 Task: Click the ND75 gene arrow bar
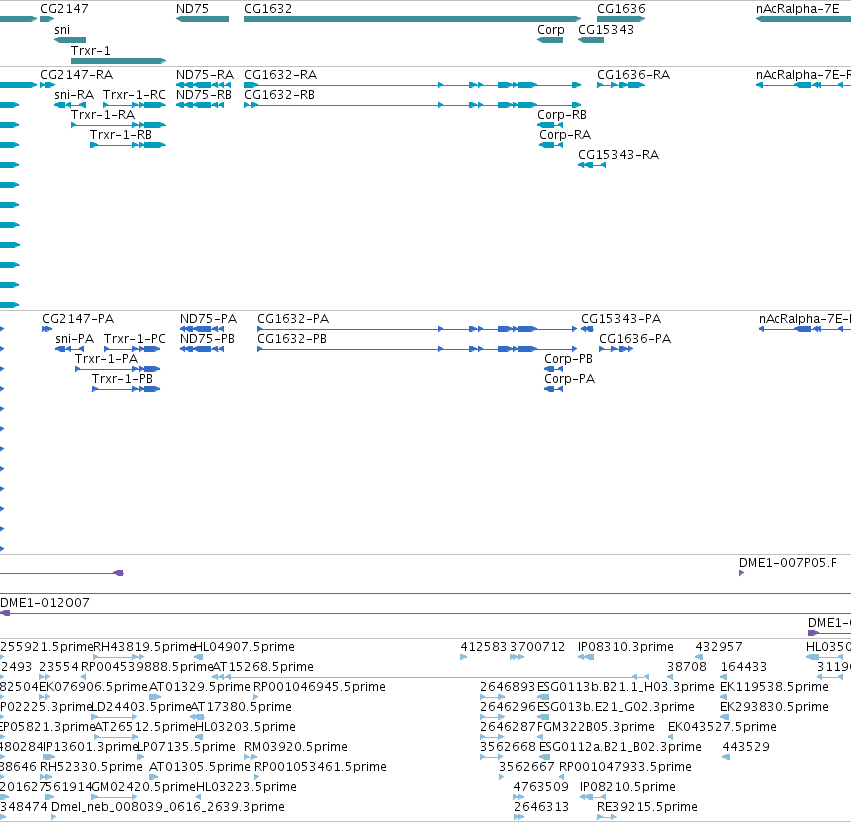(202, 19)
